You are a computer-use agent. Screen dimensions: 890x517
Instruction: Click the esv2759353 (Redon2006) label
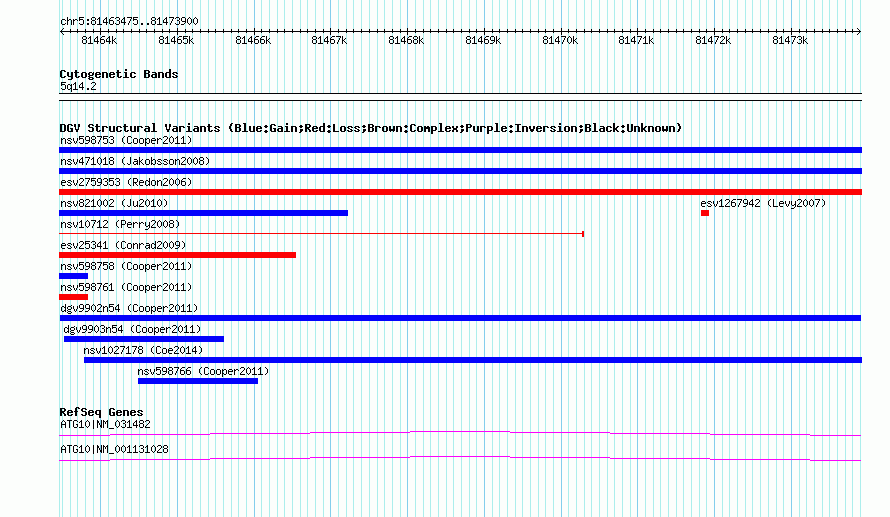(126, 182)
